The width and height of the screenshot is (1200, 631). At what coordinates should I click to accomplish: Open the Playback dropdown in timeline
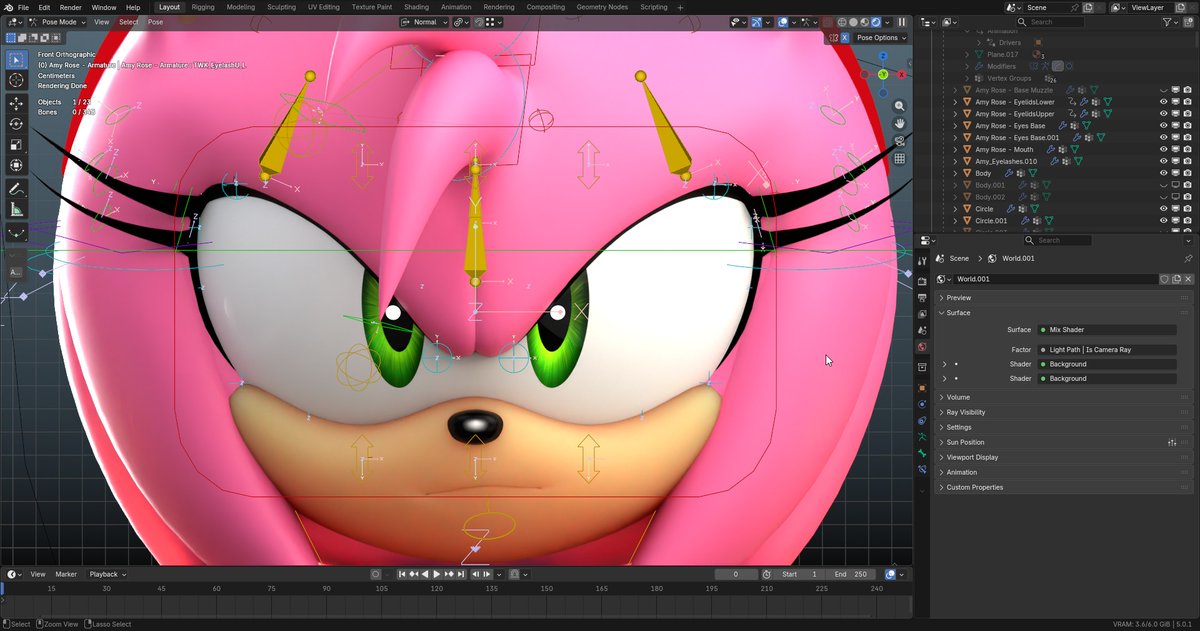click(107, 574)
